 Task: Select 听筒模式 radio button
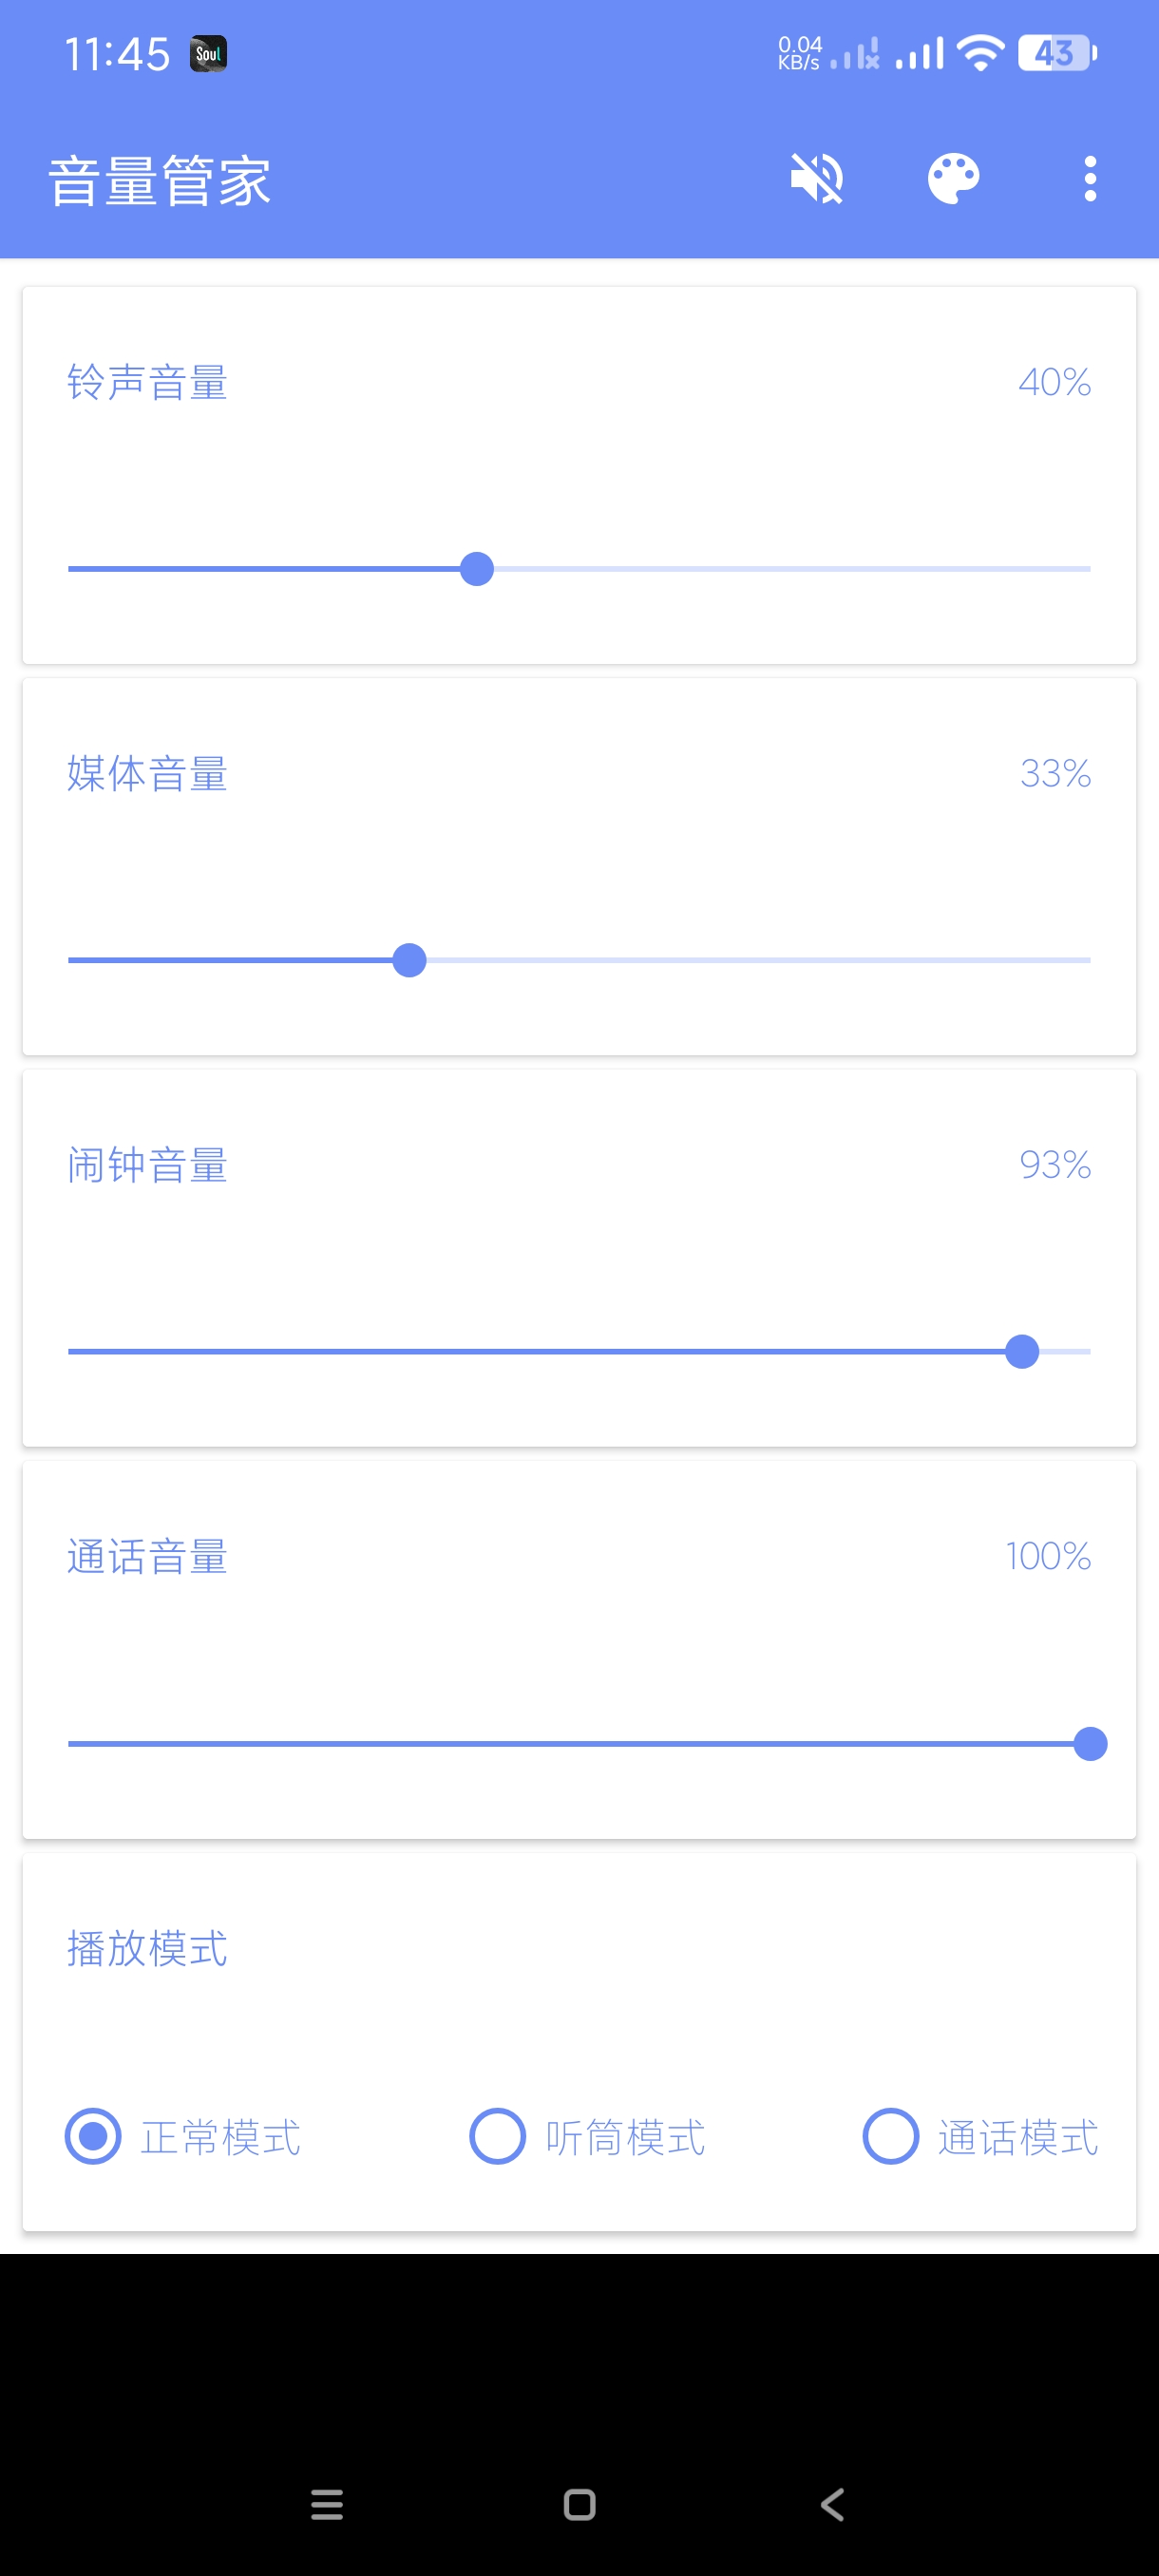tap(497, 2136)
